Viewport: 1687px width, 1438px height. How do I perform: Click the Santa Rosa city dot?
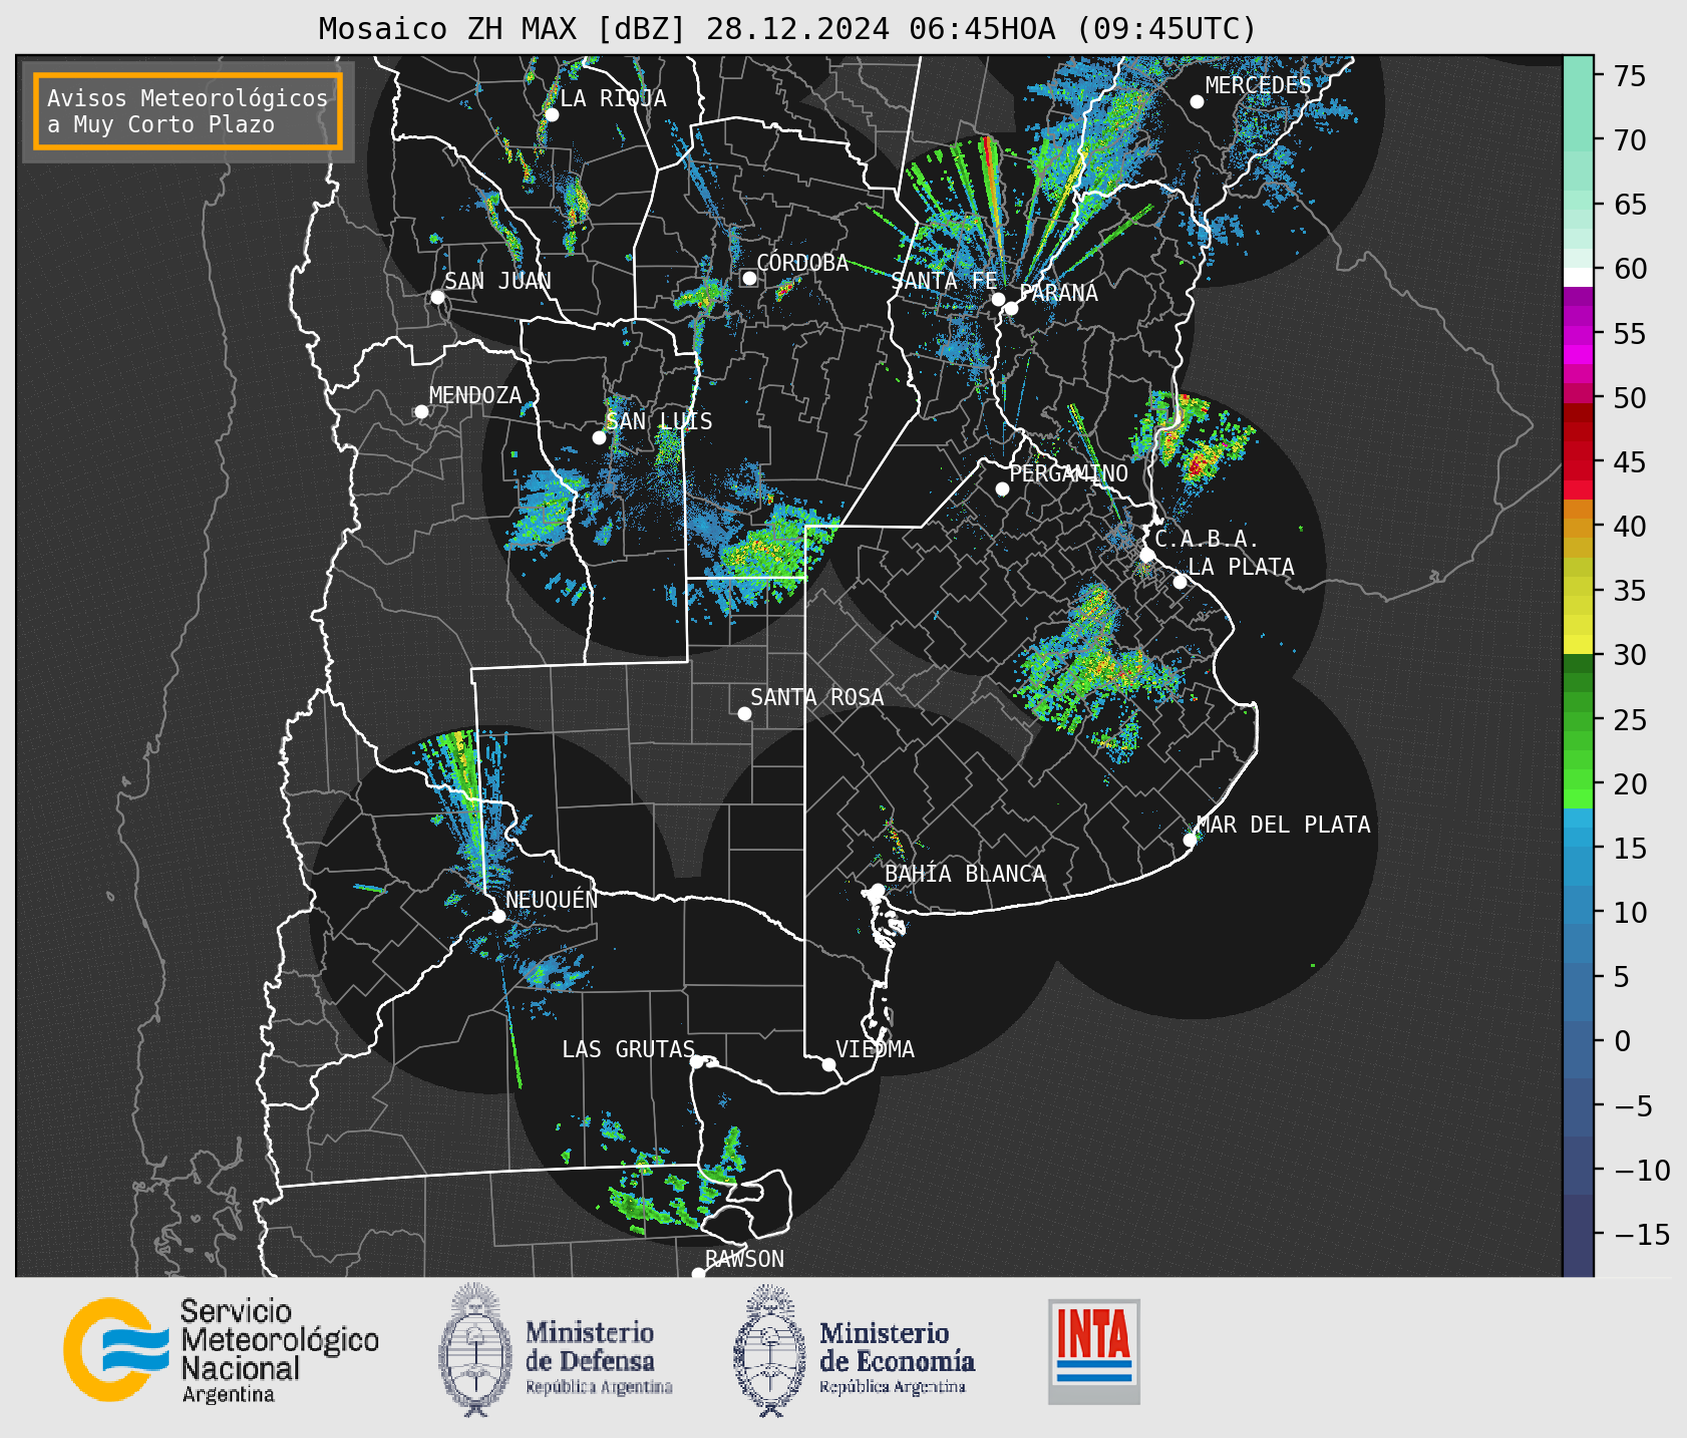click(744, 714)
